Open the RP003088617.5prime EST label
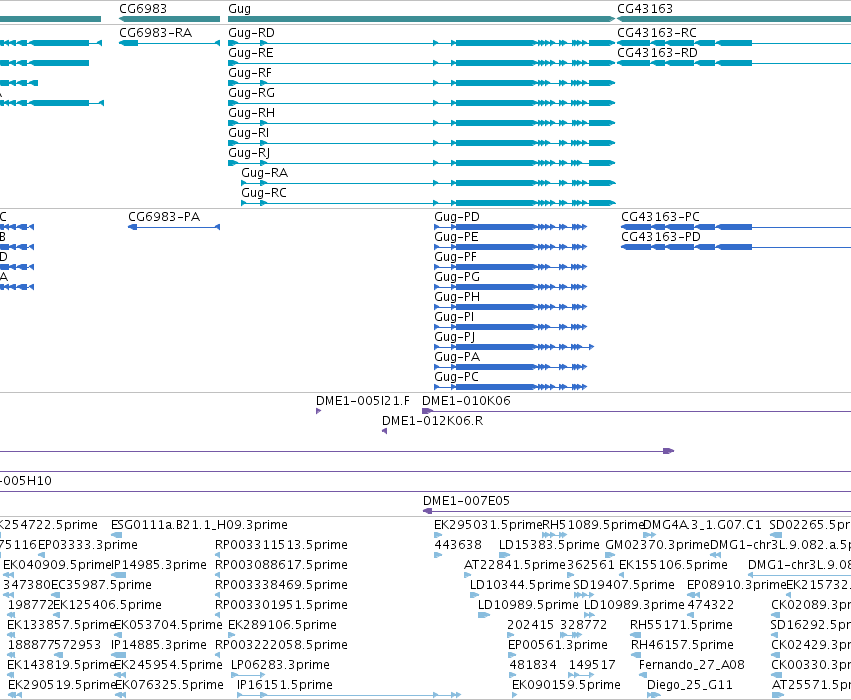 (x=281, y=565)
